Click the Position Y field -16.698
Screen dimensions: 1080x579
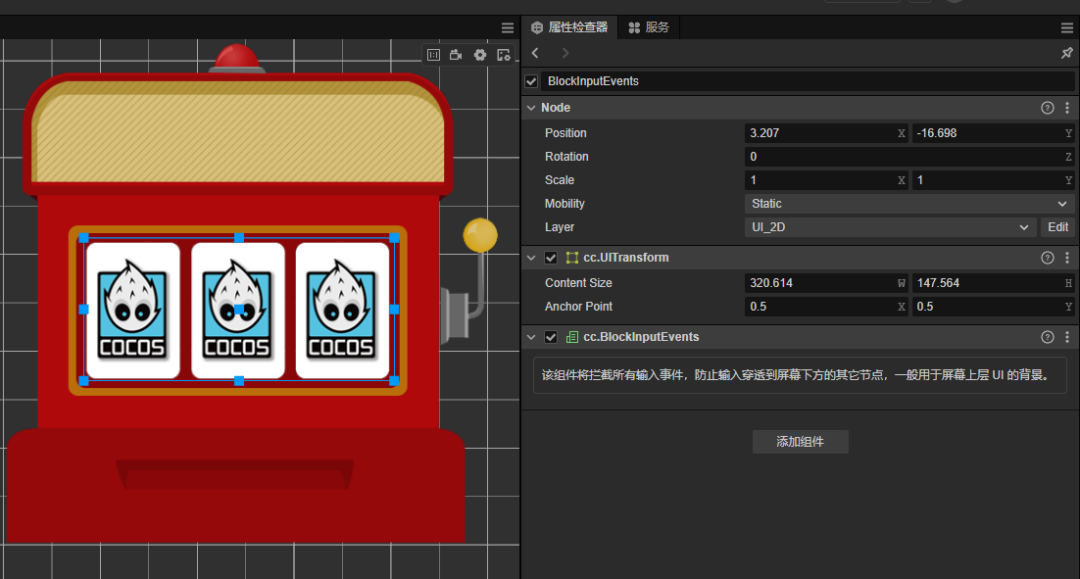pos(993,134)
